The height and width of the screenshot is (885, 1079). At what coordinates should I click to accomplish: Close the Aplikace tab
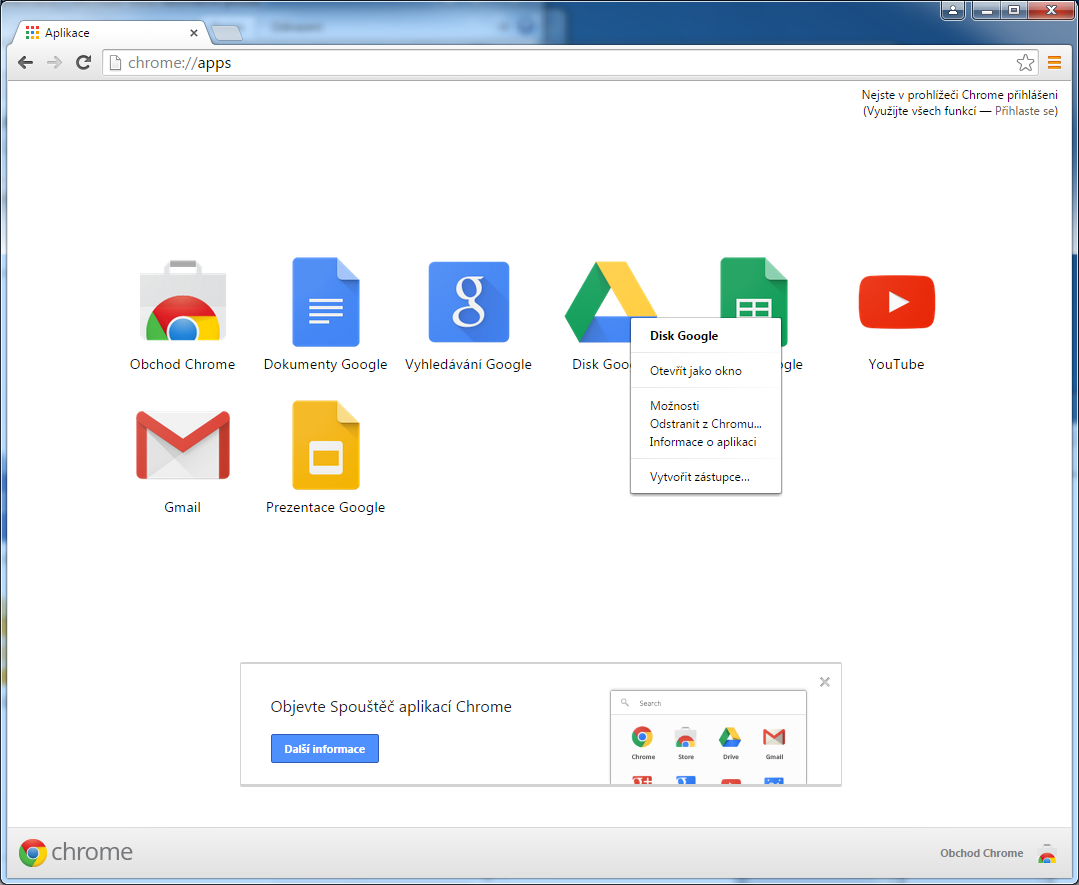[x=194, y=32]
